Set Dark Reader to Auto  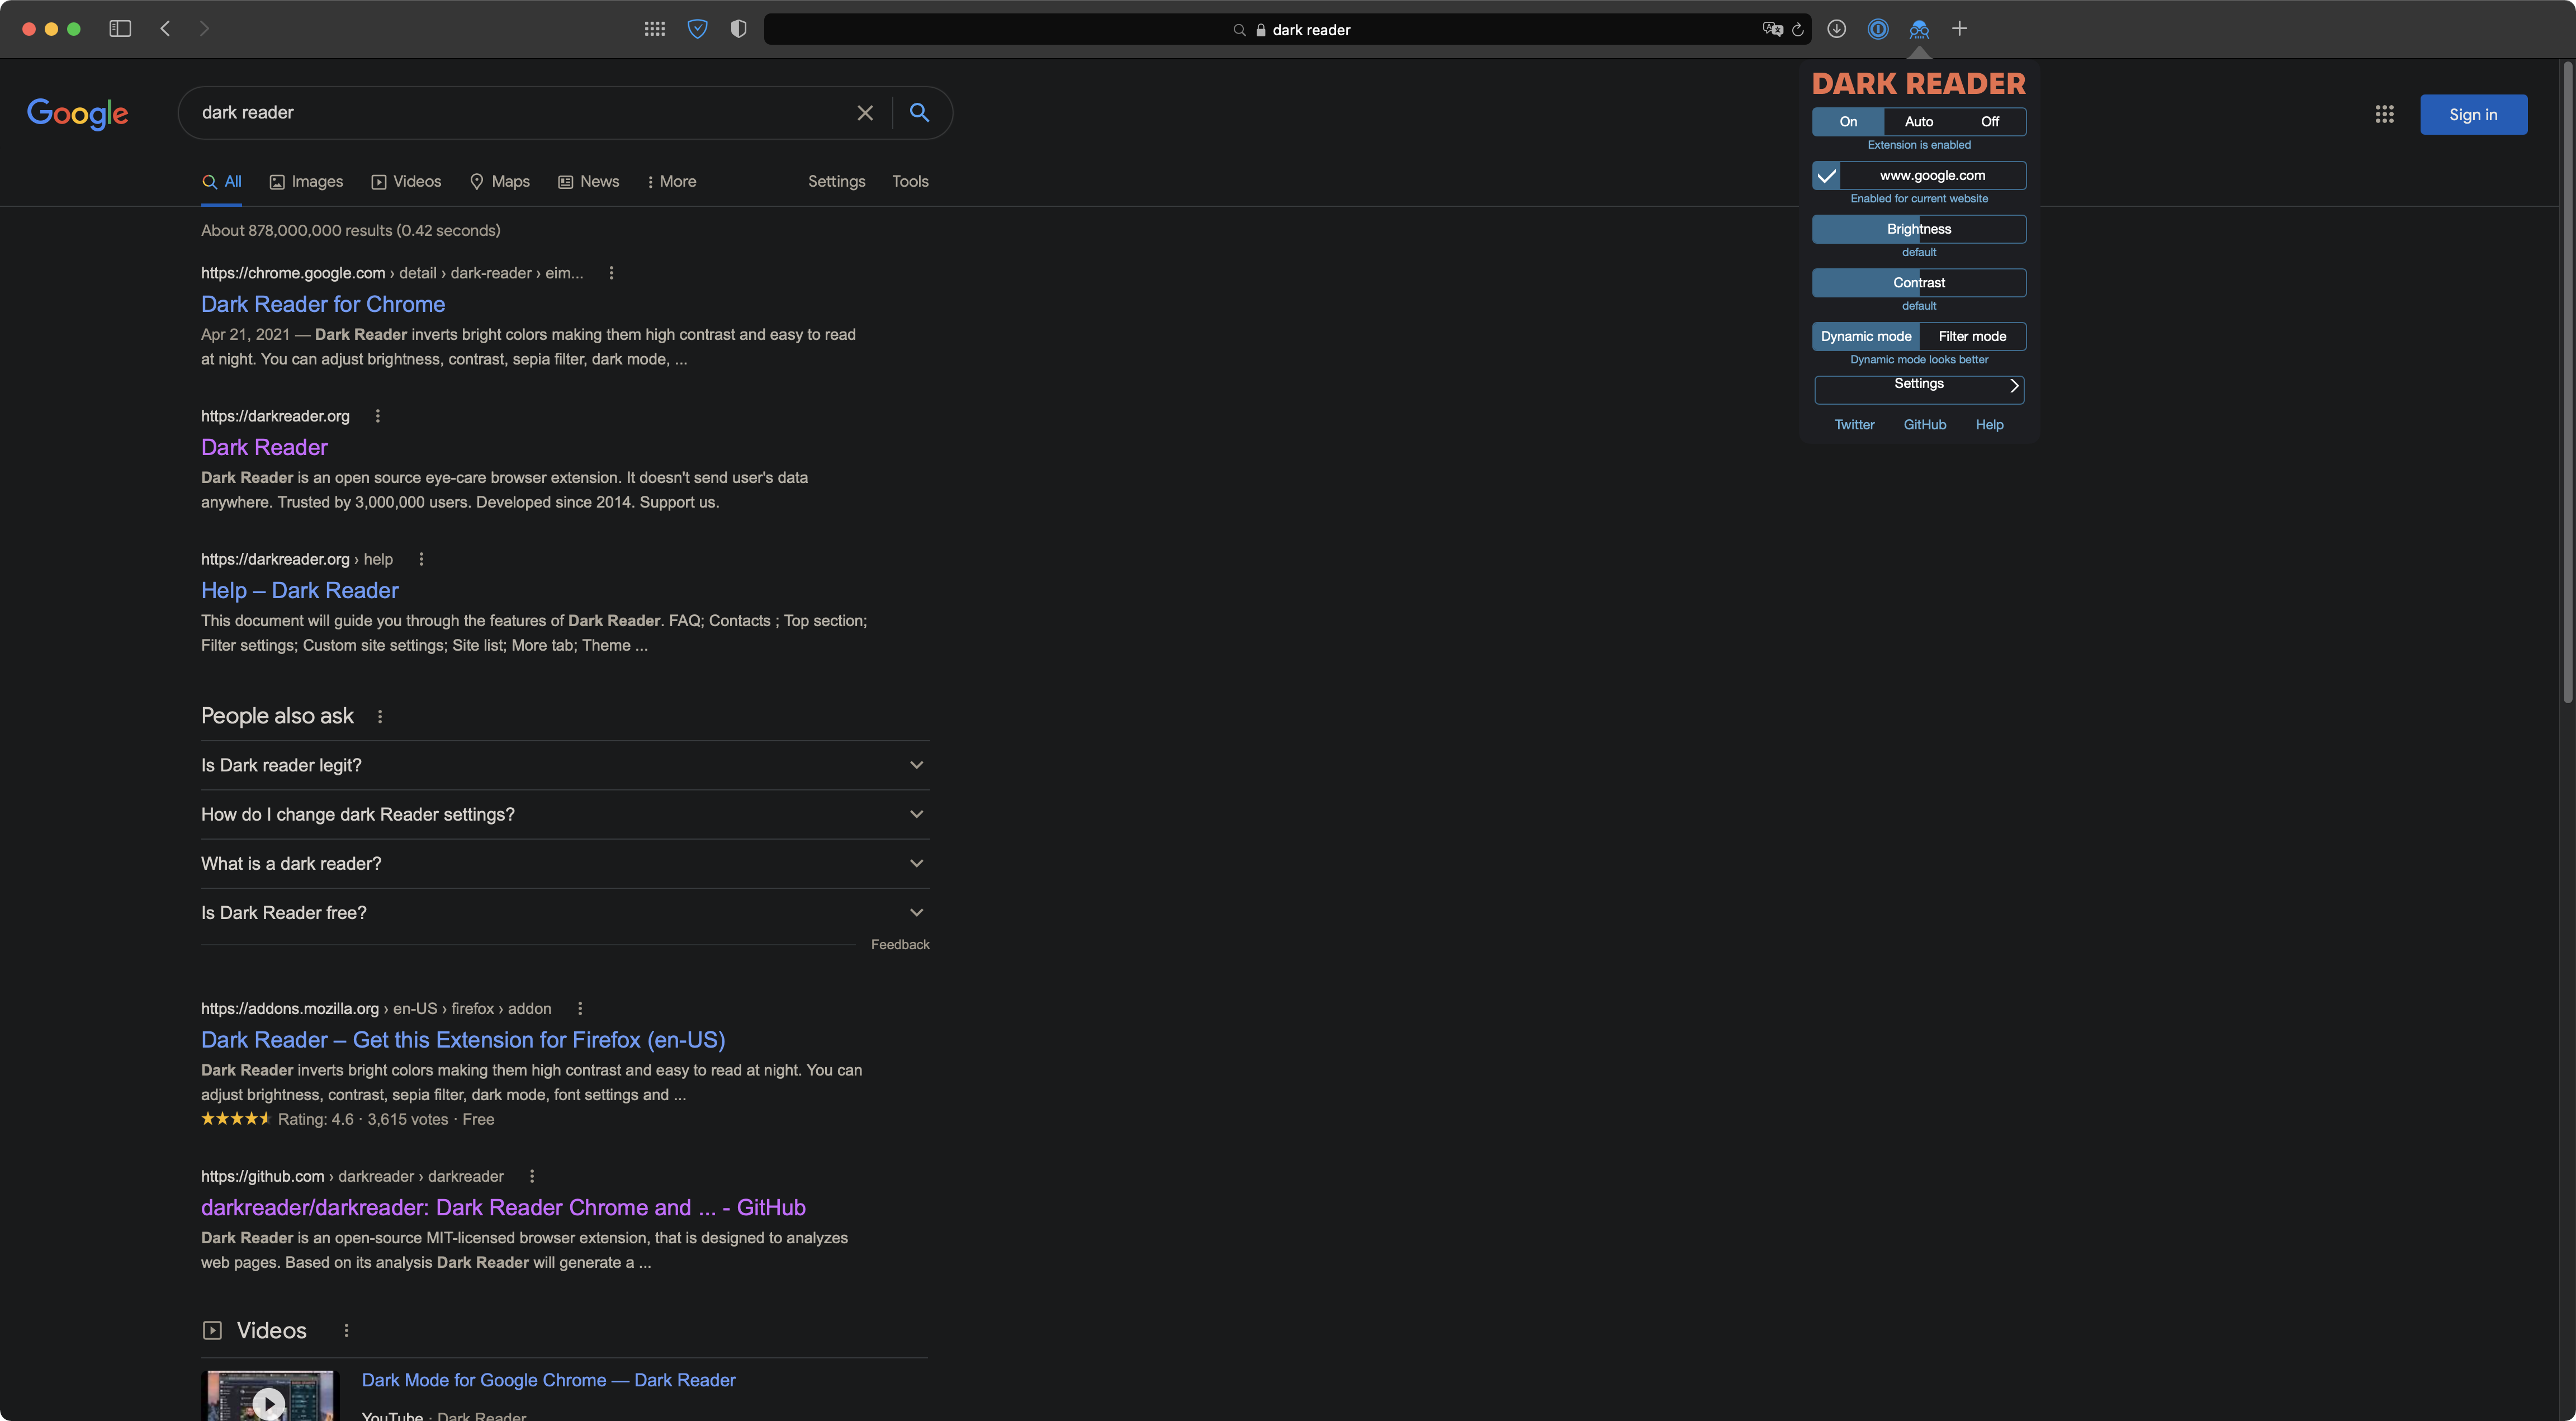click(1919, 122)
